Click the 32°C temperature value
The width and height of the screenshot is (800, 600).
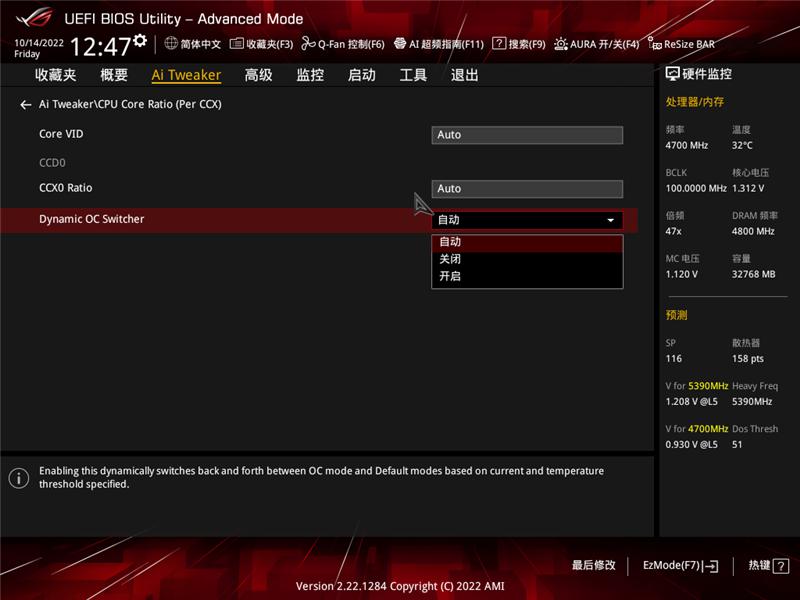(x=742, y=145)
